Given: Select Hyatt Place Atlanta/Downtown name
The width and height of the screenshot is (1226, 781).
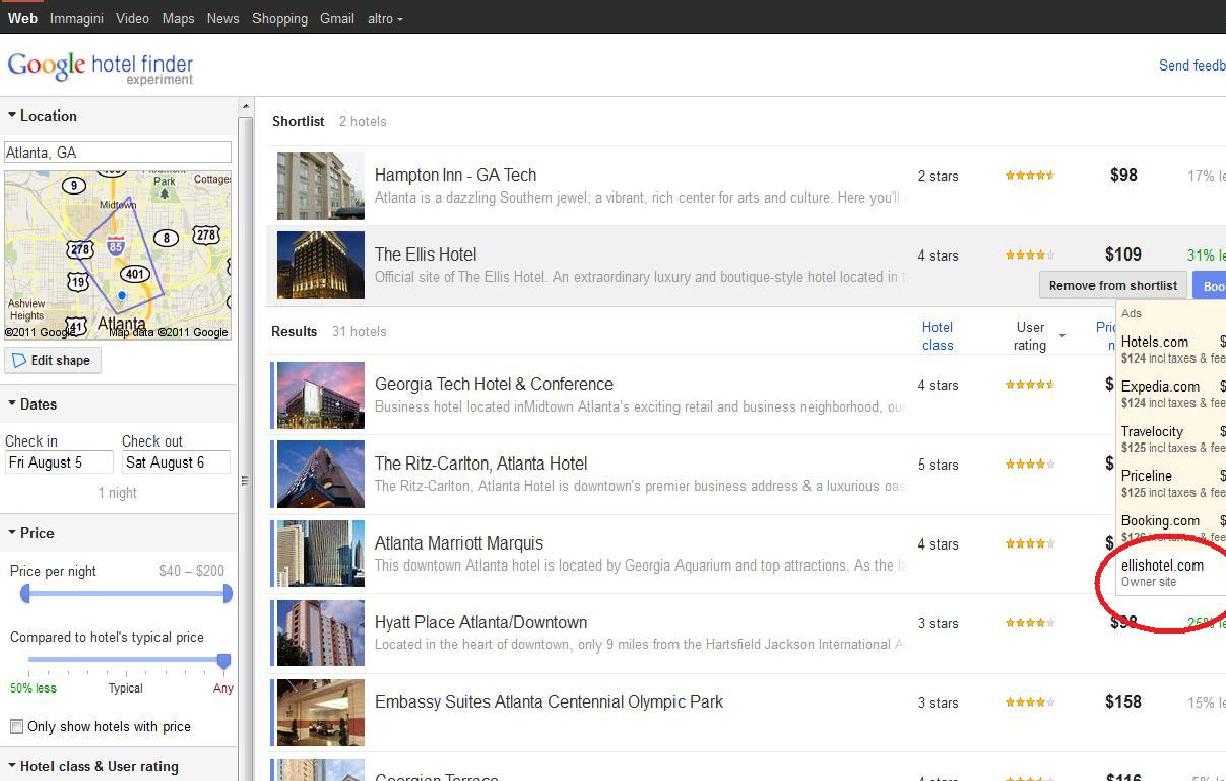Looking at the screenshot, I should point(481,623).
